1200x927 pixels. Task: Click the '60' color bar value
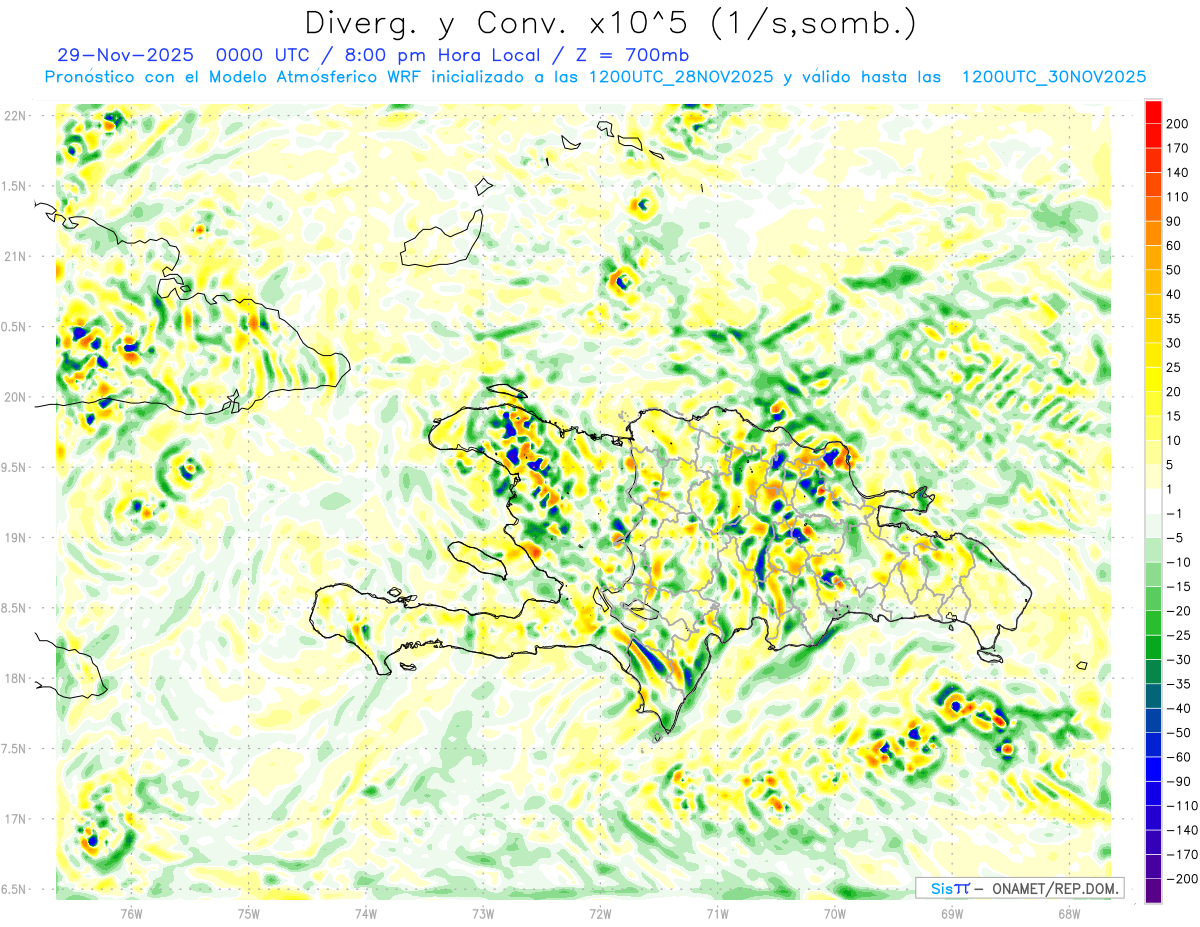(x=1176, y=246)
